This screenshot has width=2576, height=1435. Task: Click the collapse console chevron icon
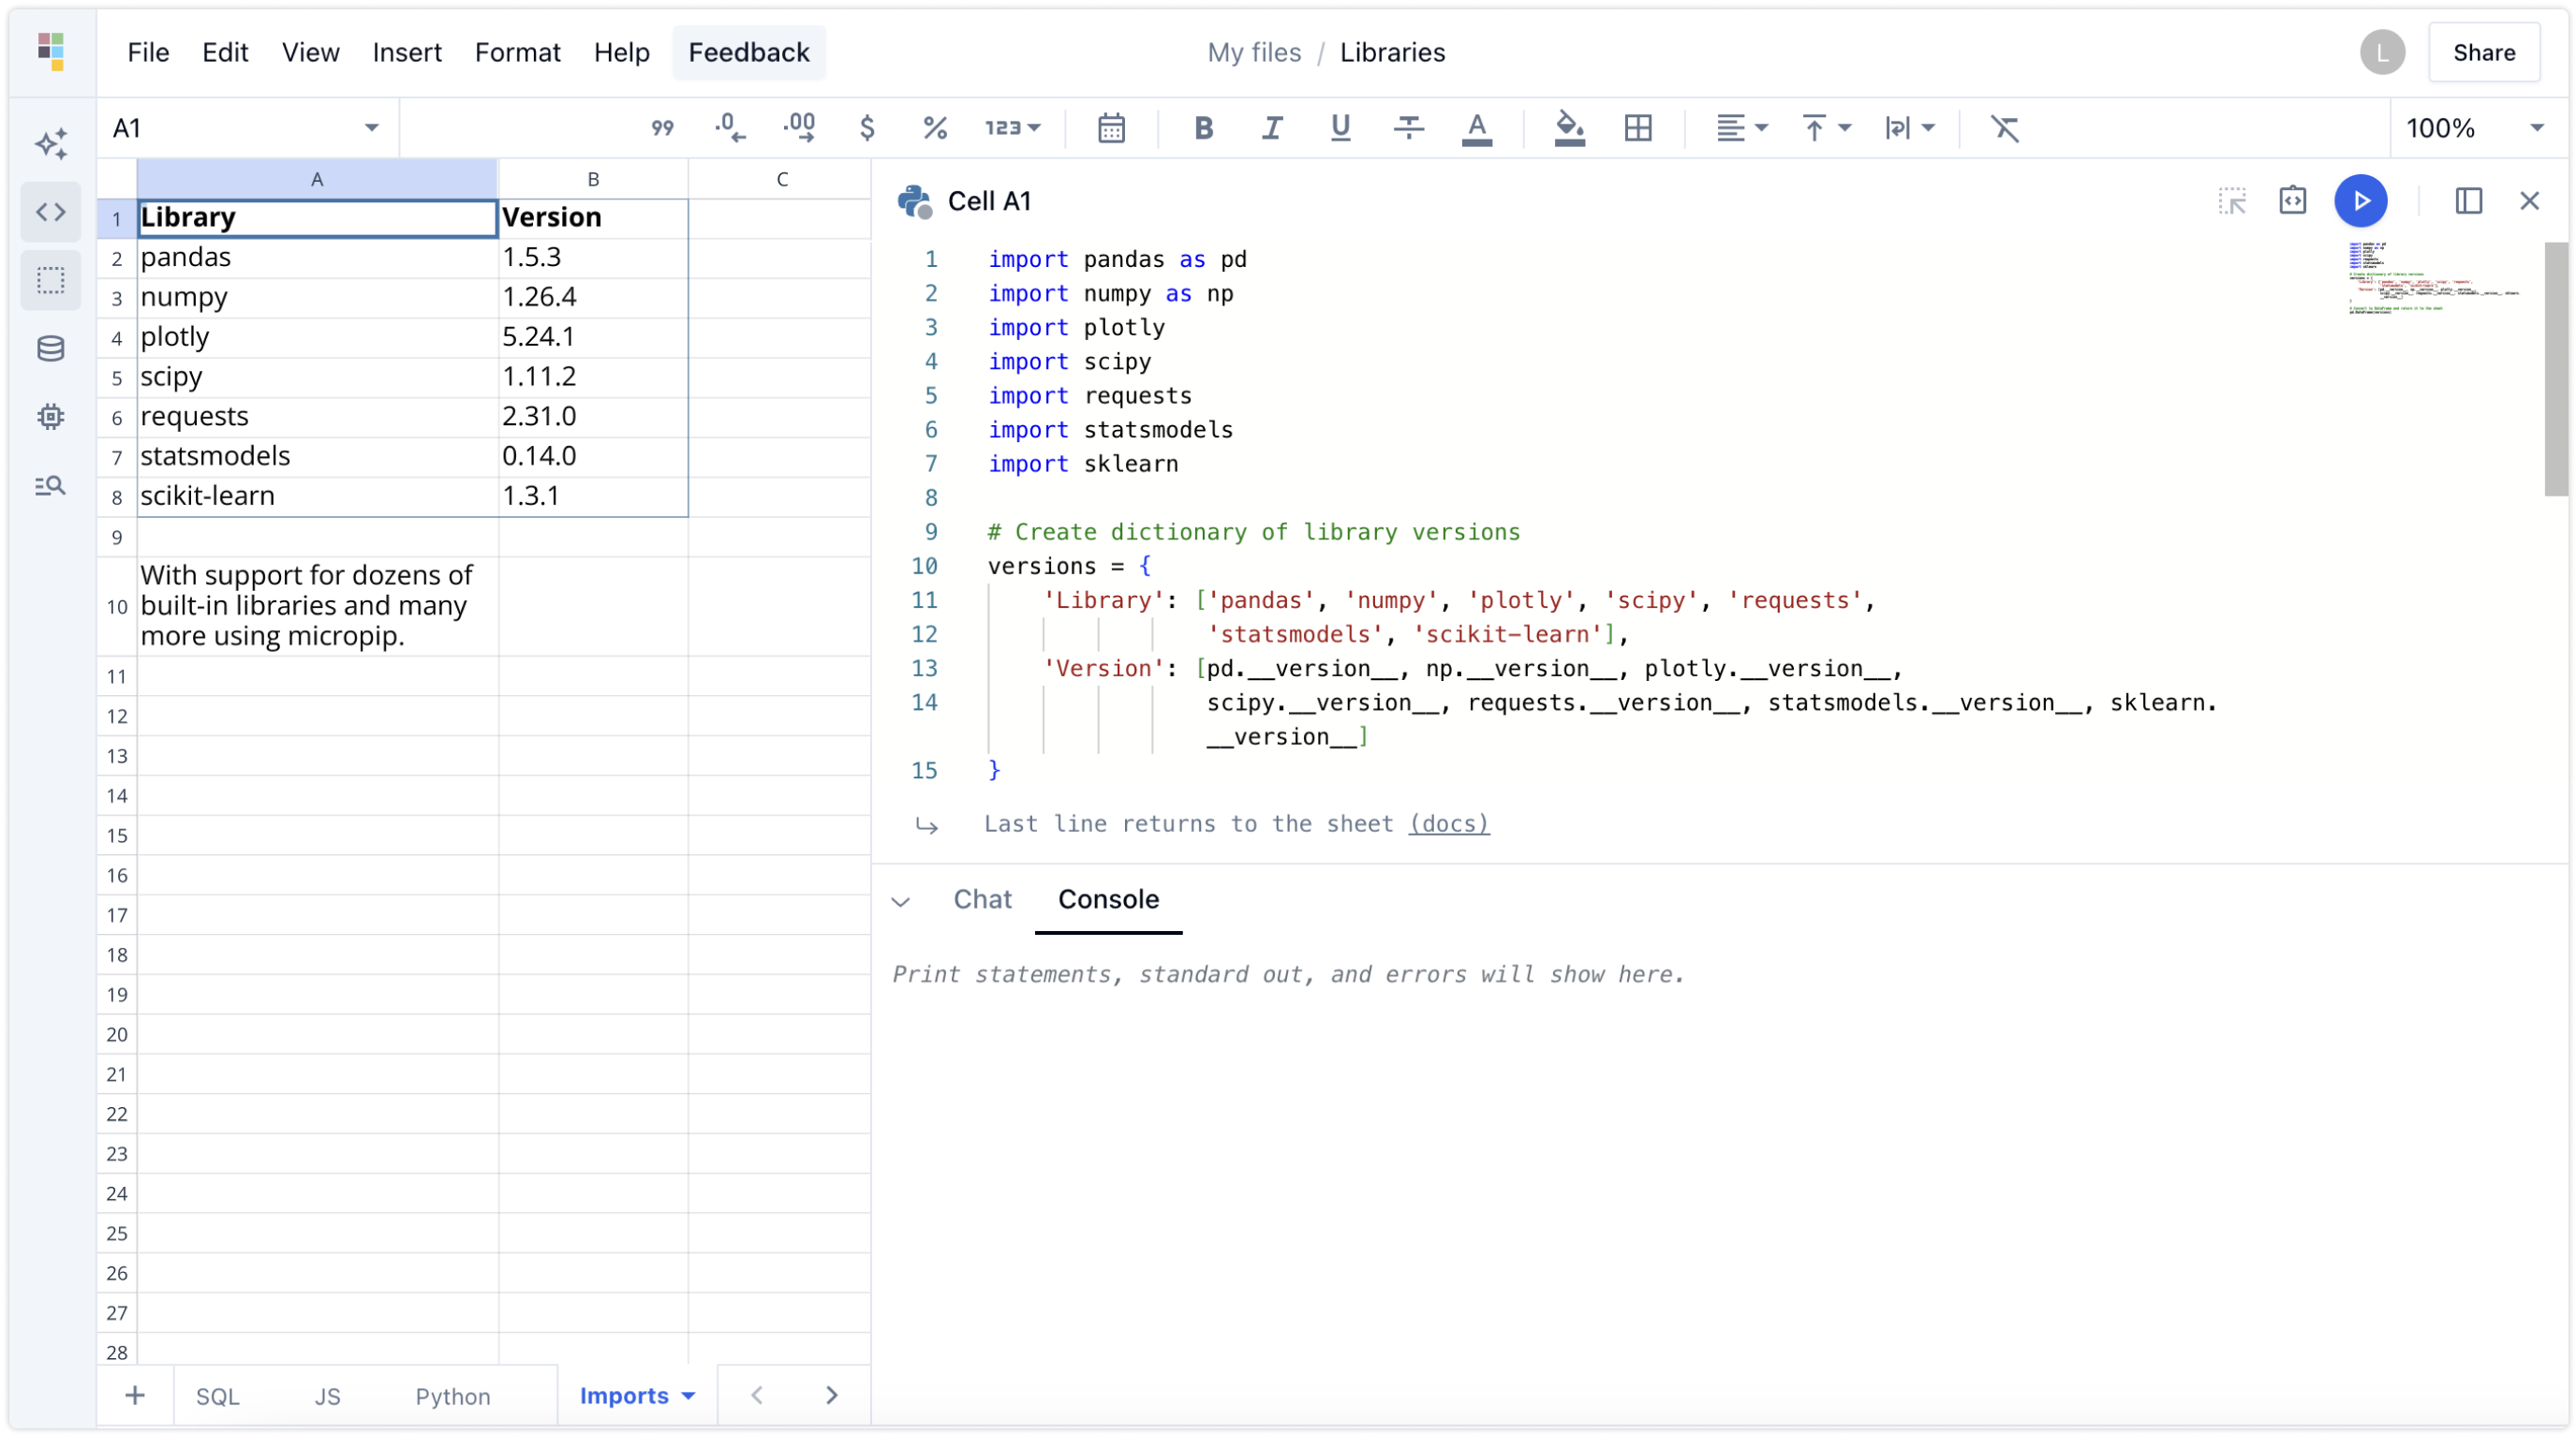pos(901,901)
